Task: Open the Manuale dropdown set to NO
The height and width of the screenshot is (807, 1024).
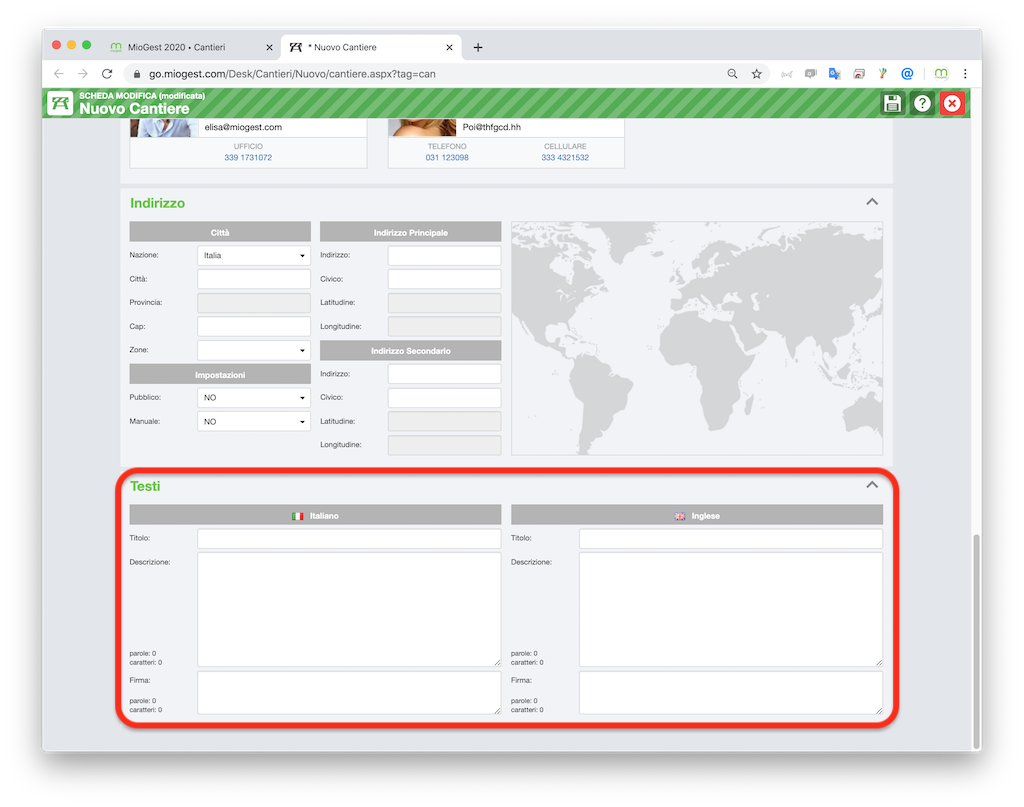Action: click(x=253, y=421)
